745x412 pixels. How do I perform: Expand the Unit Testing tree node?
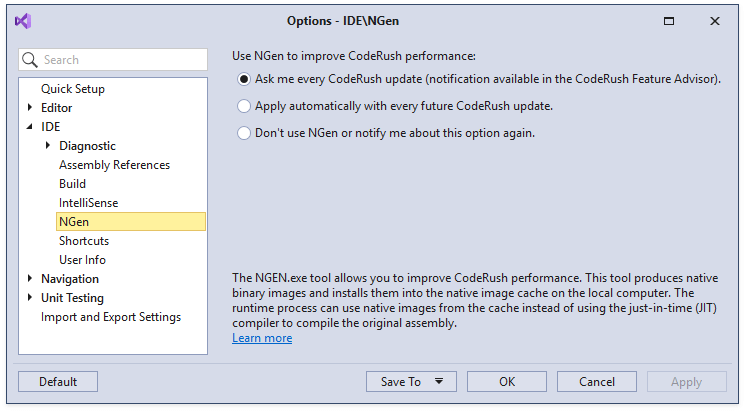(30, 298)
